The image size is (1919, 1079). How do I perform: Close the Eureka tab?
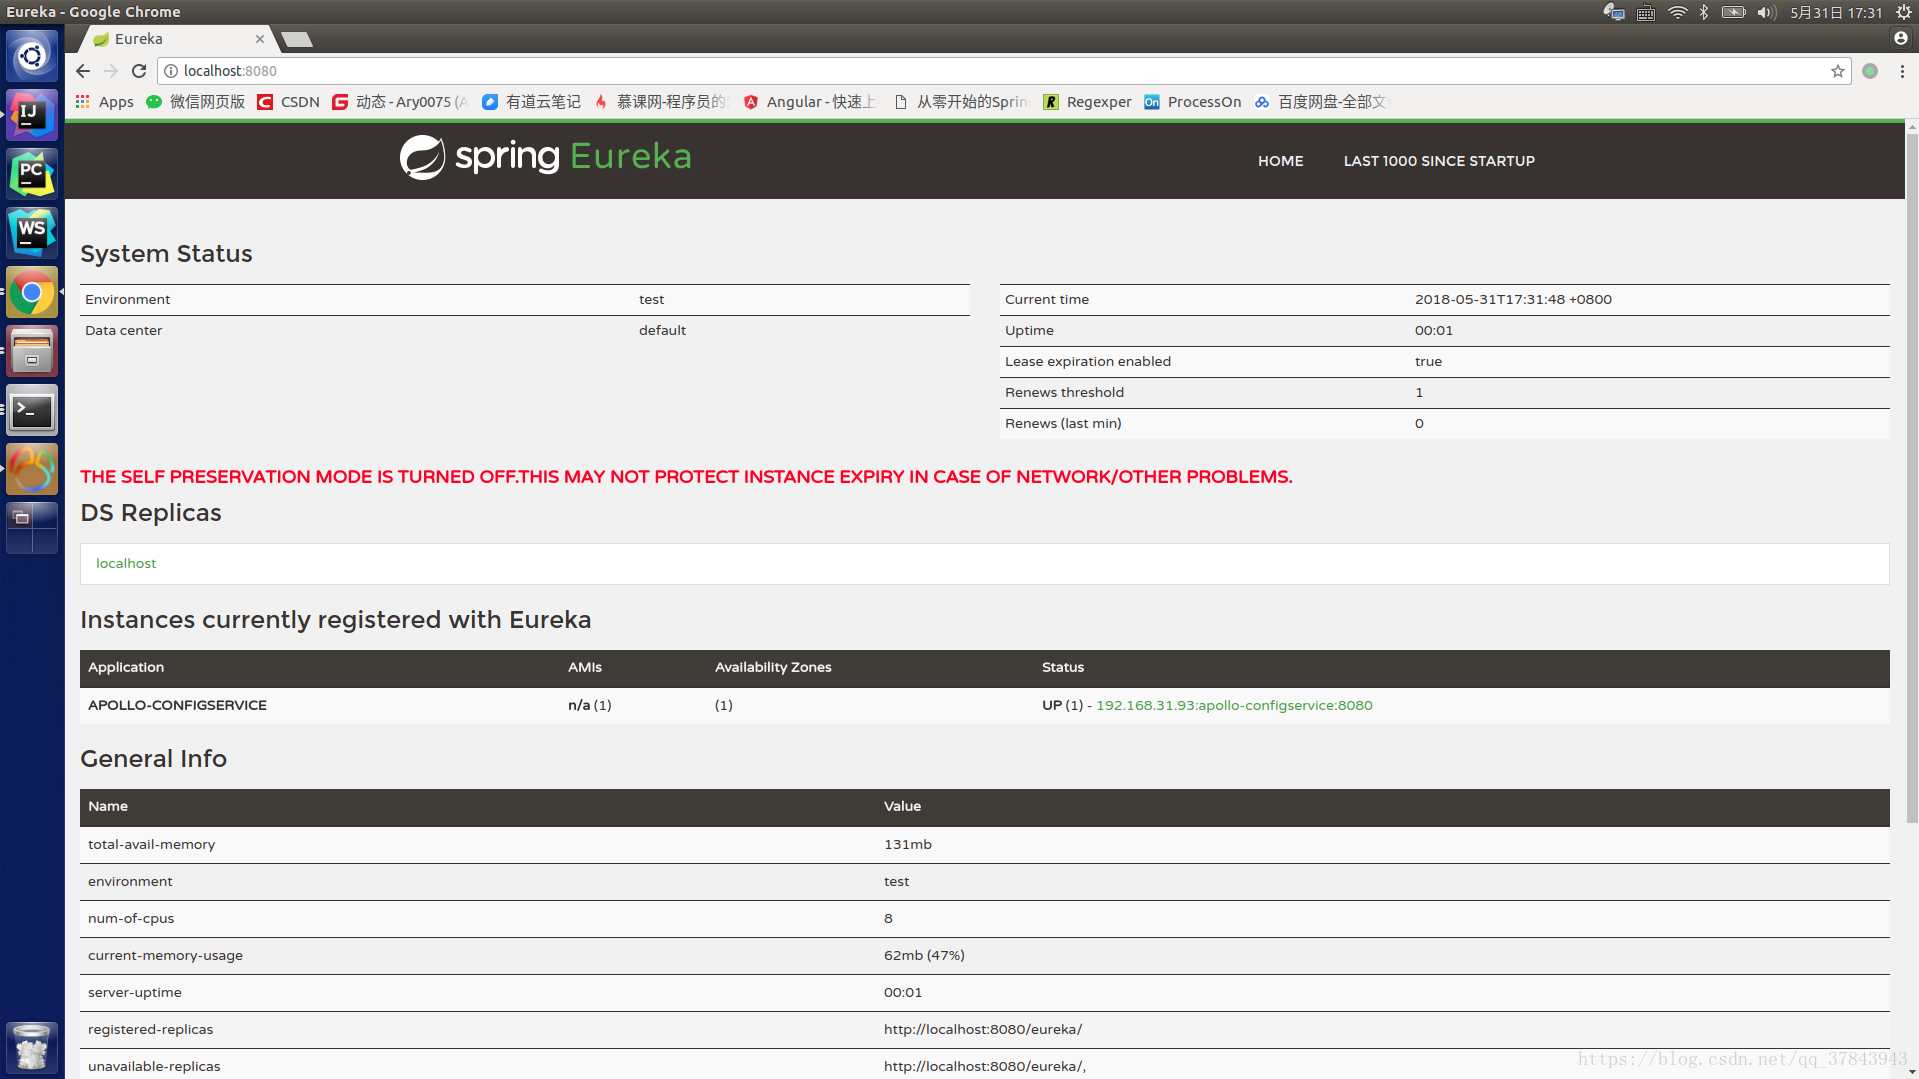pyautogui.click(x=260, y=39)
